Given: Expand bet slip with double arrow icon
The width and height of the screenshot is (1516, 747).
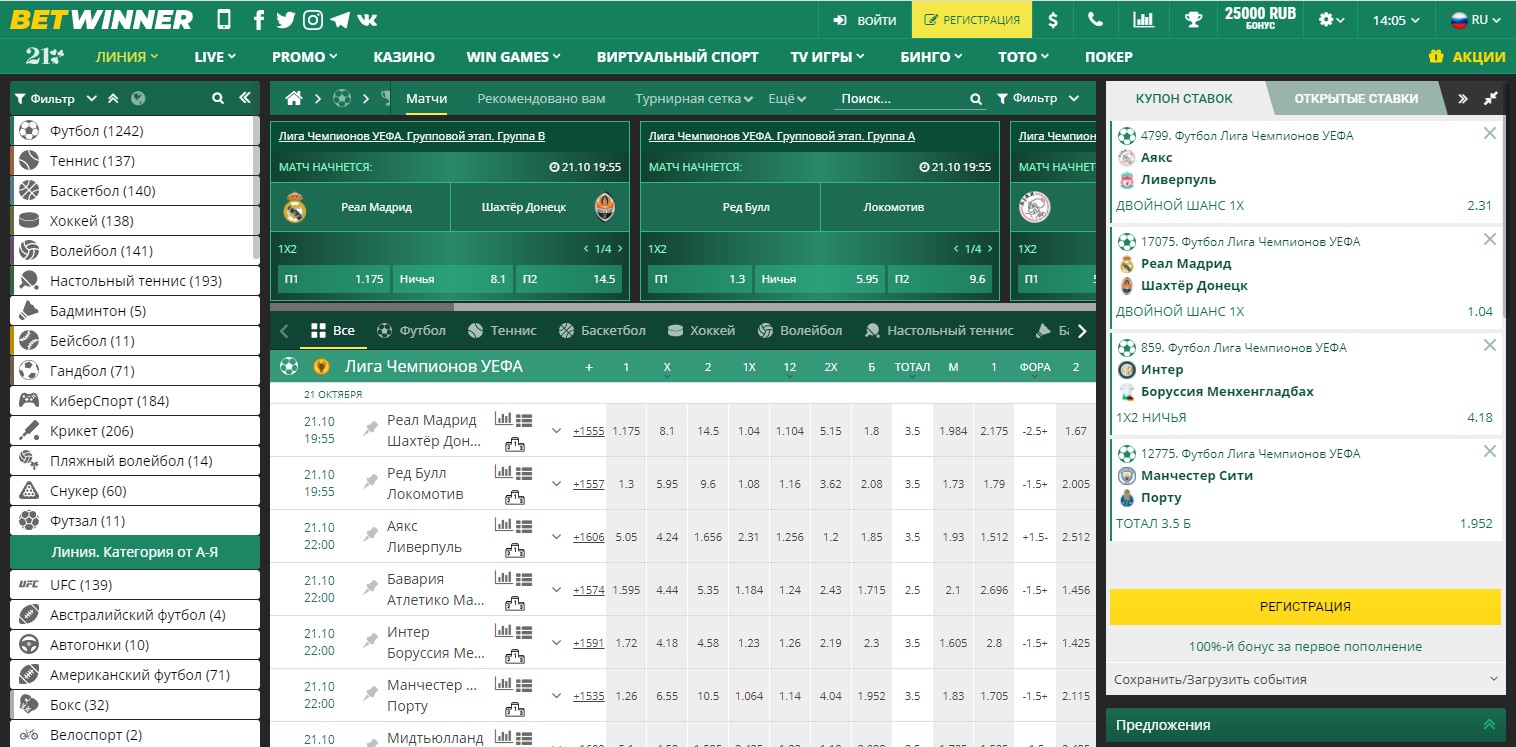Looking at the screenshot, I should 1463,98.
